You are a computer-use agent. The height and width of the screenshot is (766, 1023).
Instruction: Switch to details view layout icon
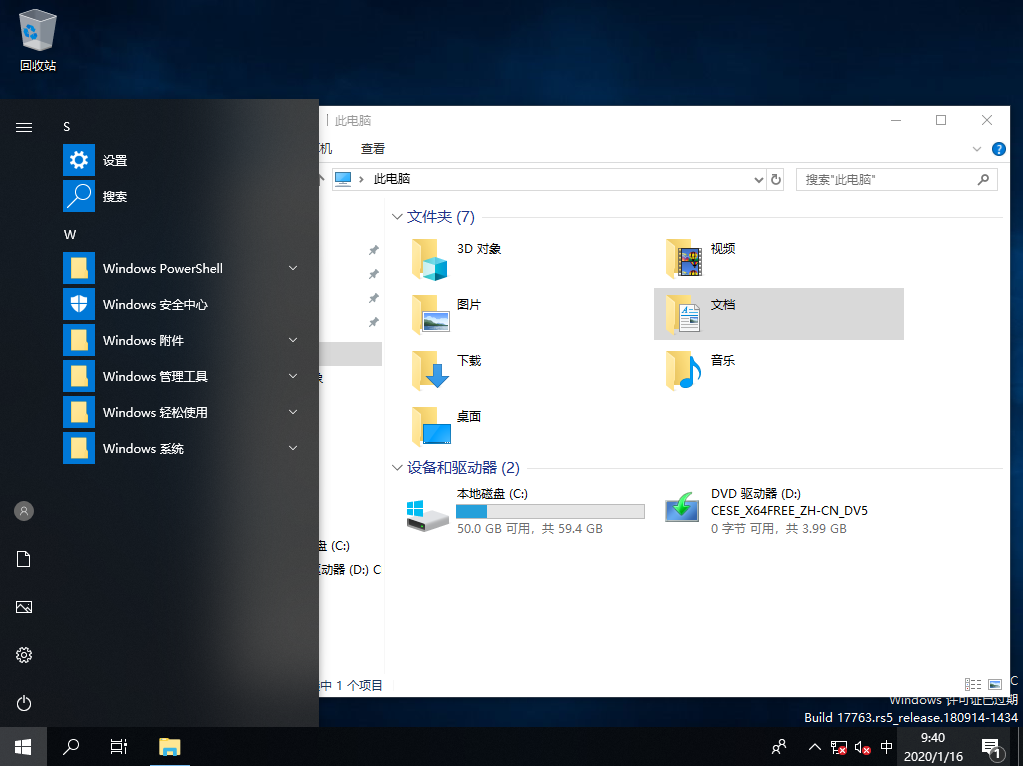coord(973,684)
